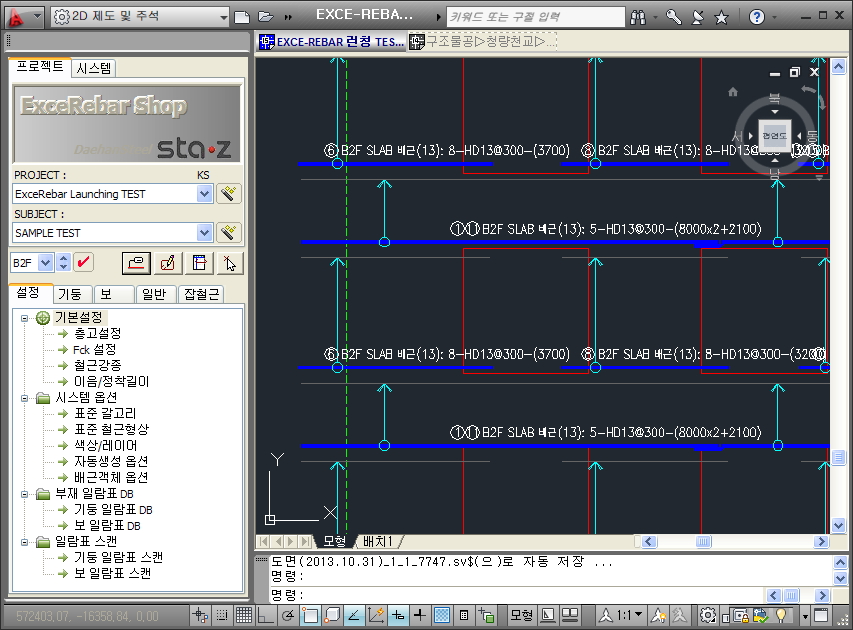Select the 잡철근 tab

point(201,294)
